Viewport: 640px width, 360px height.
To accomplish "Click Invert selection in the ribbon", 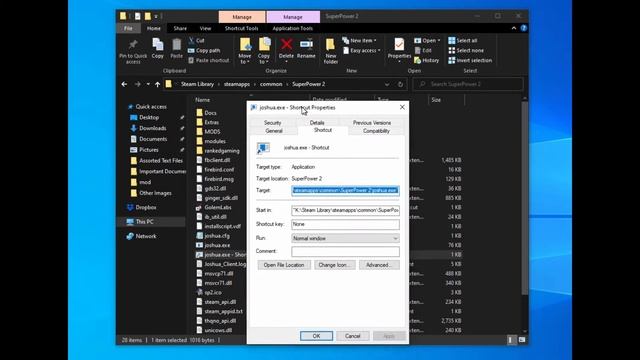I will click(x=470, y=60).
